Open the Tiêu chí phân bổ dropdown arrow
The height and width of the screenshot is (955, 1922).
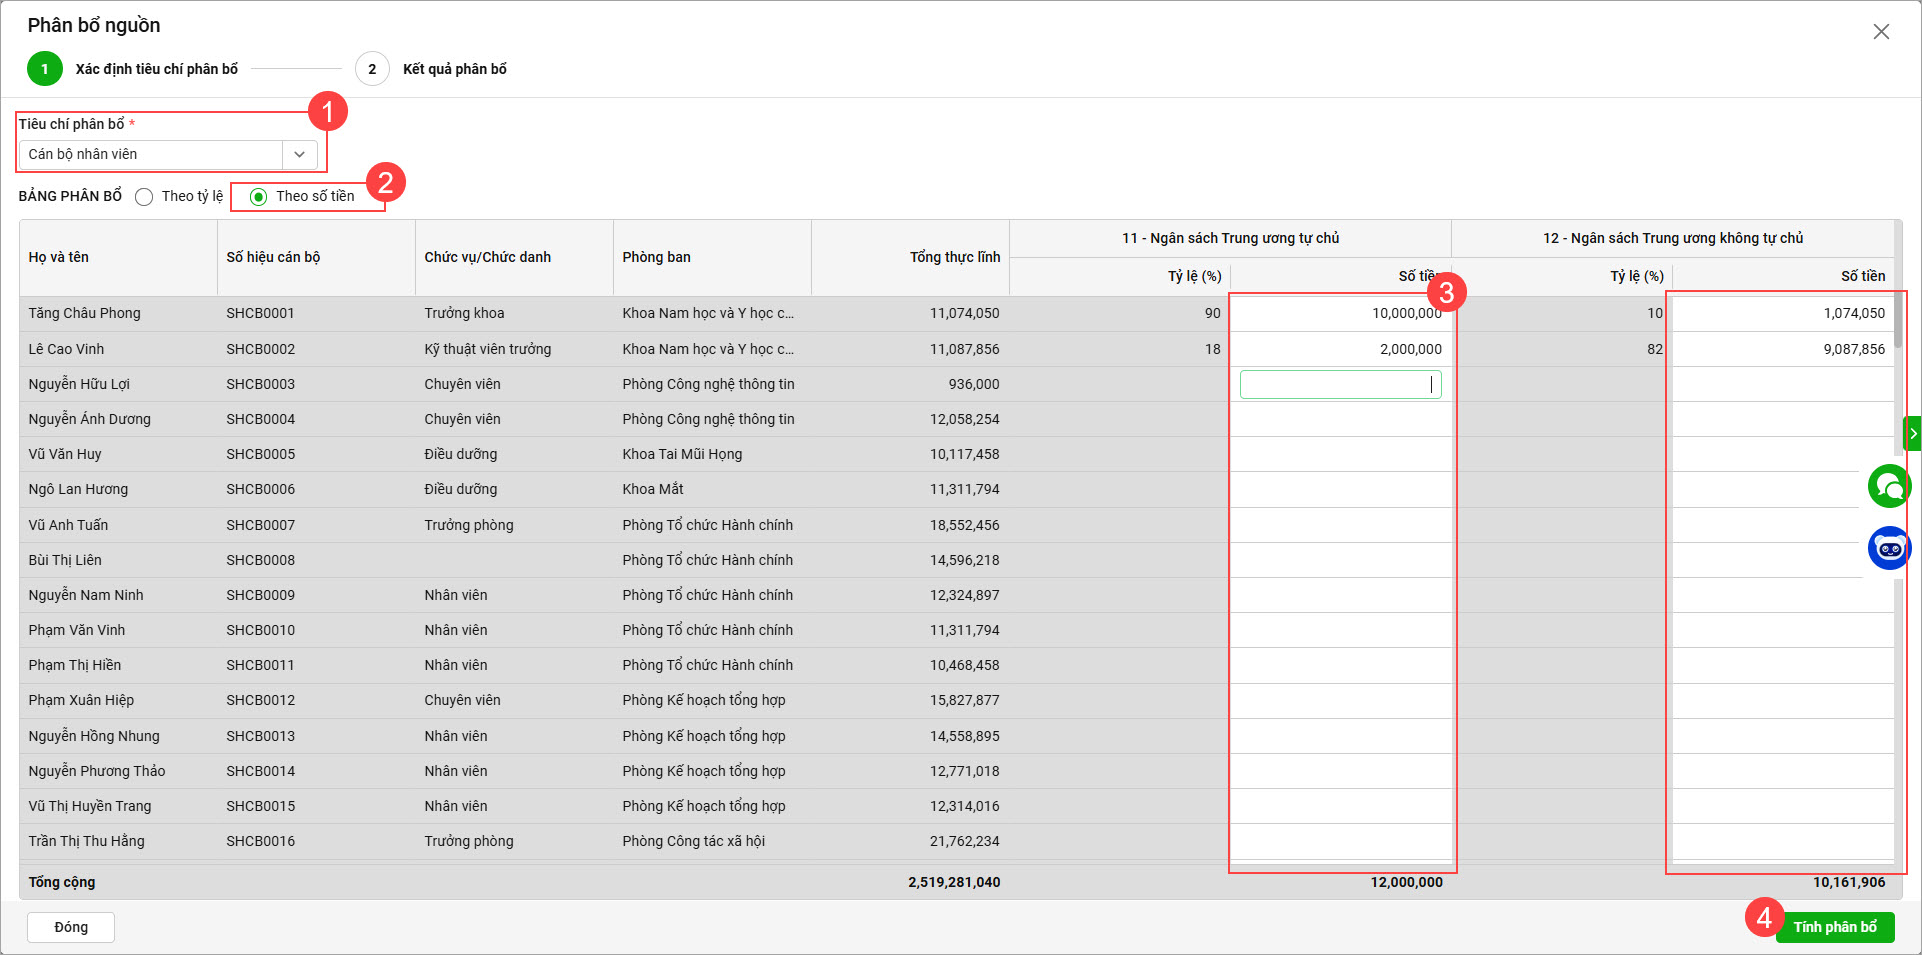(299, 155)
